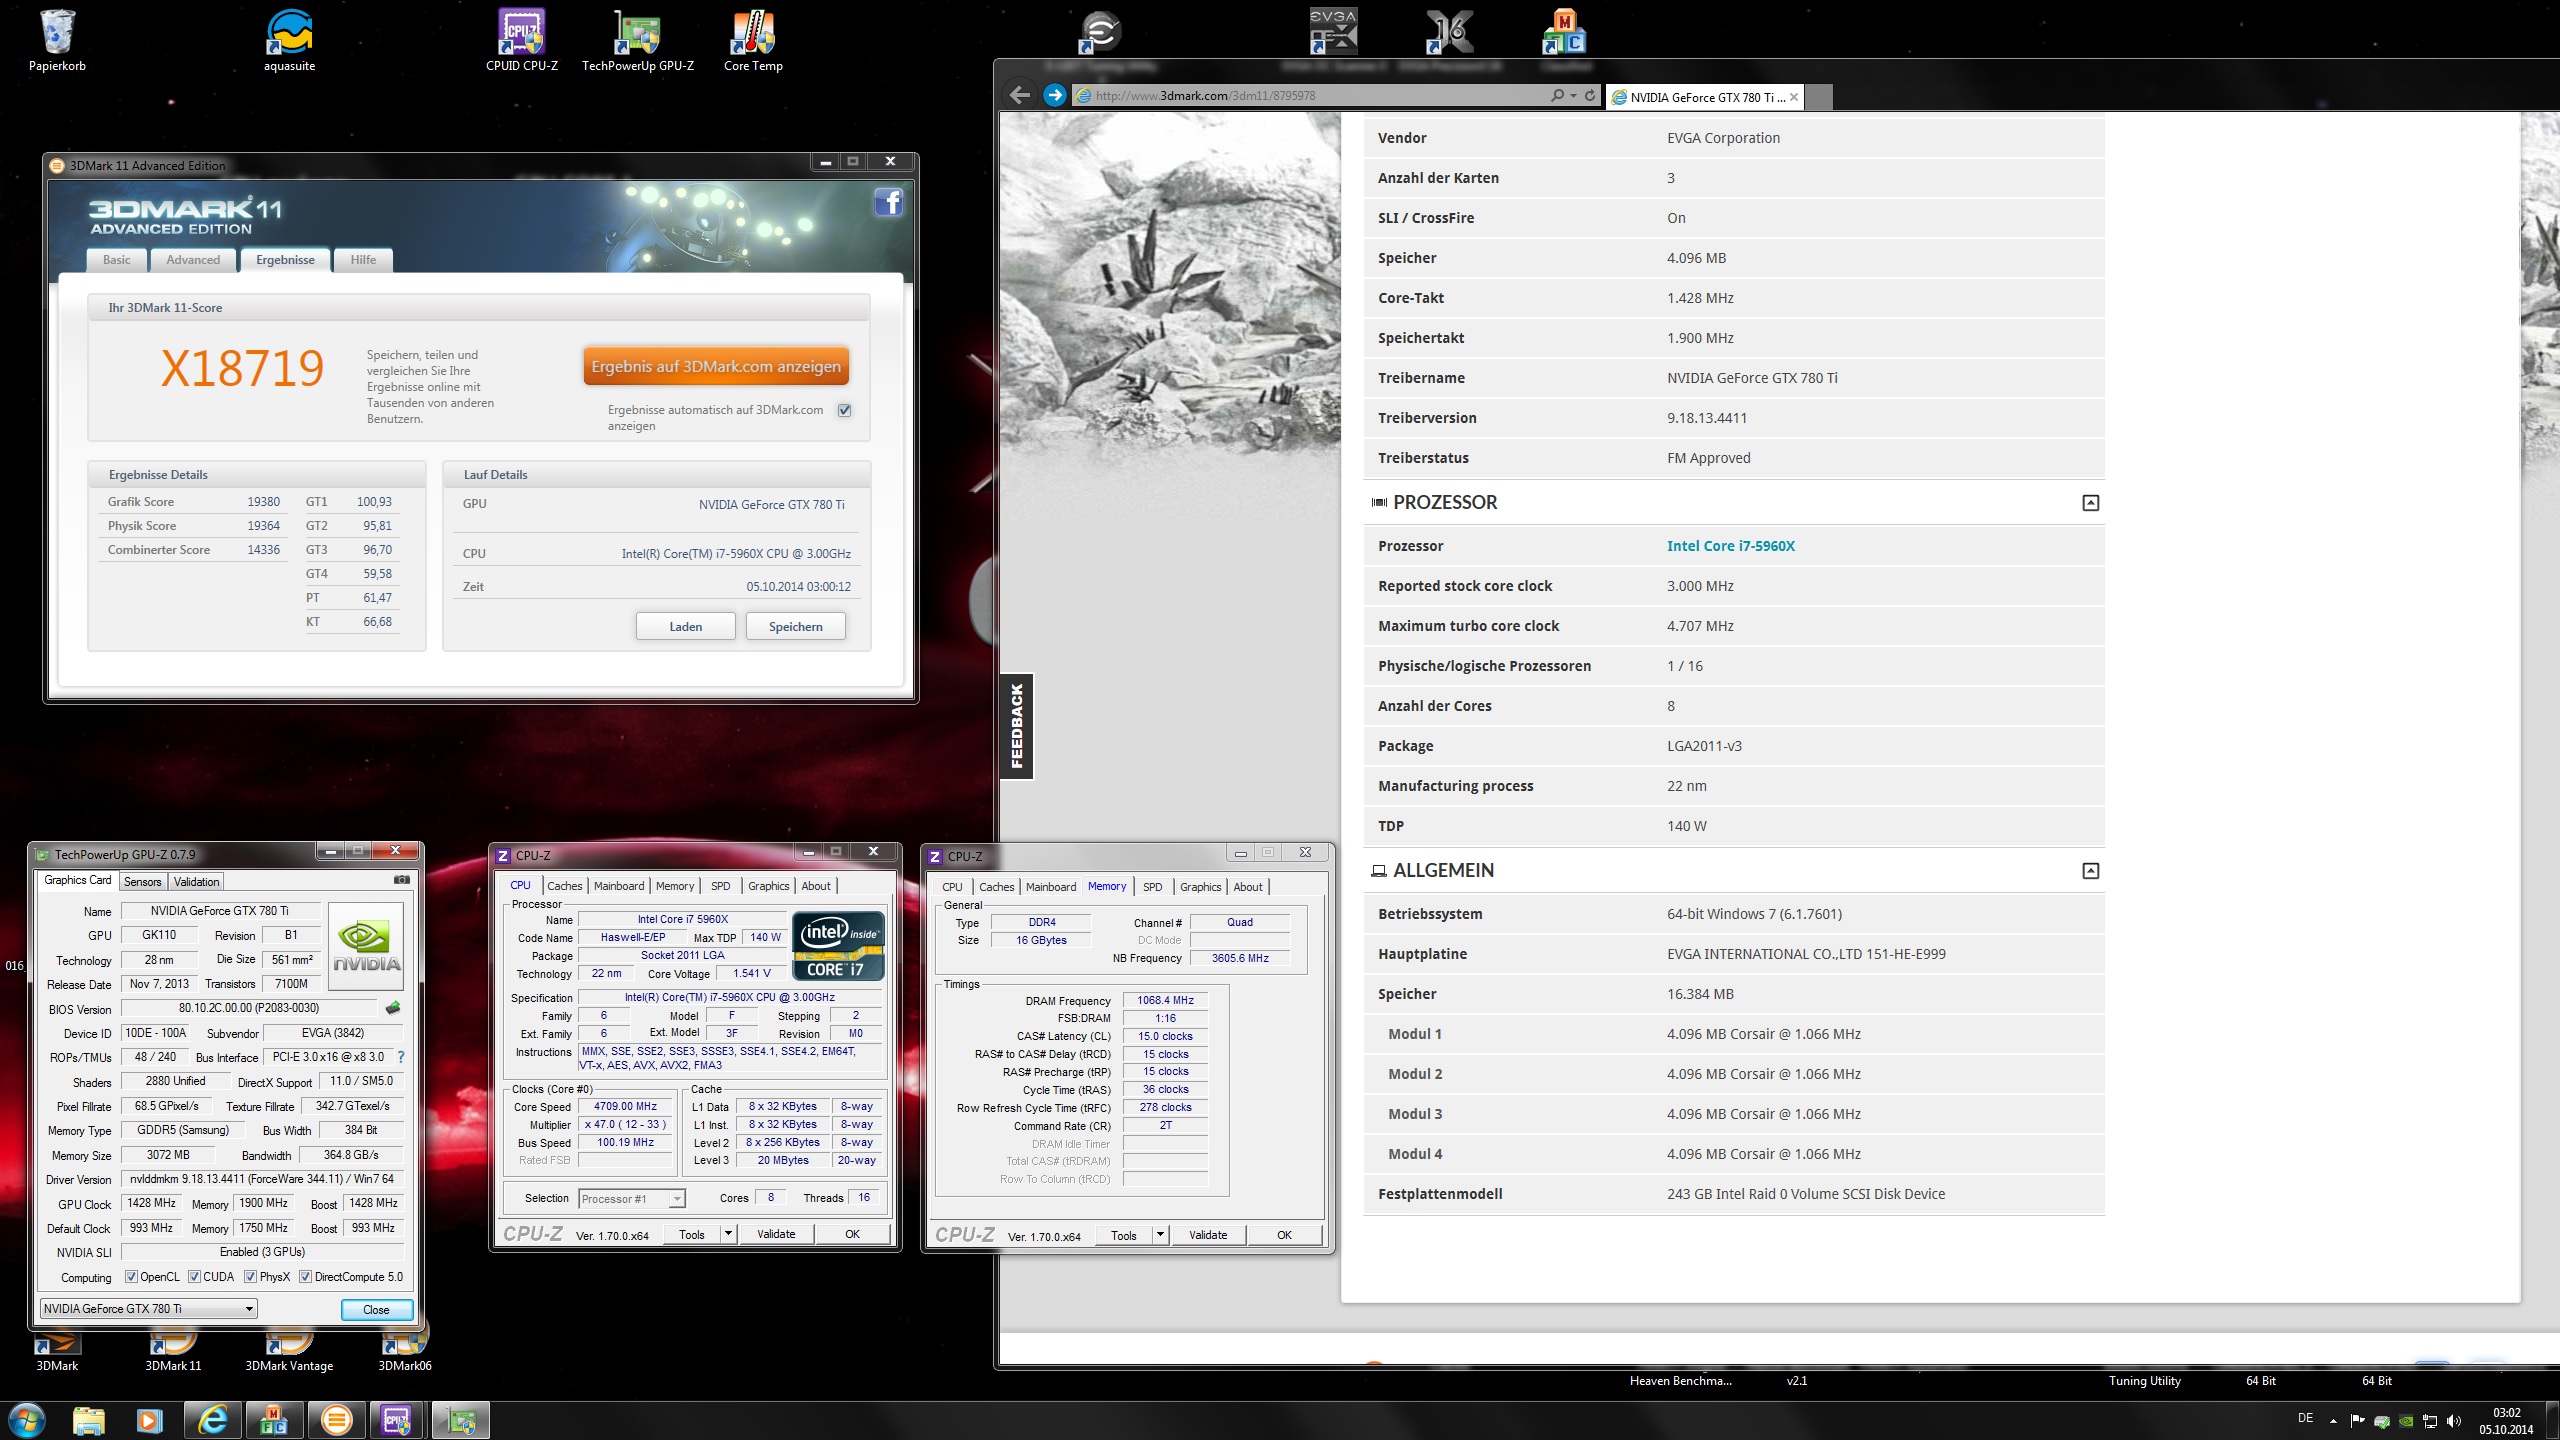Click the address bar search magnifier icon

point(1557,95)
